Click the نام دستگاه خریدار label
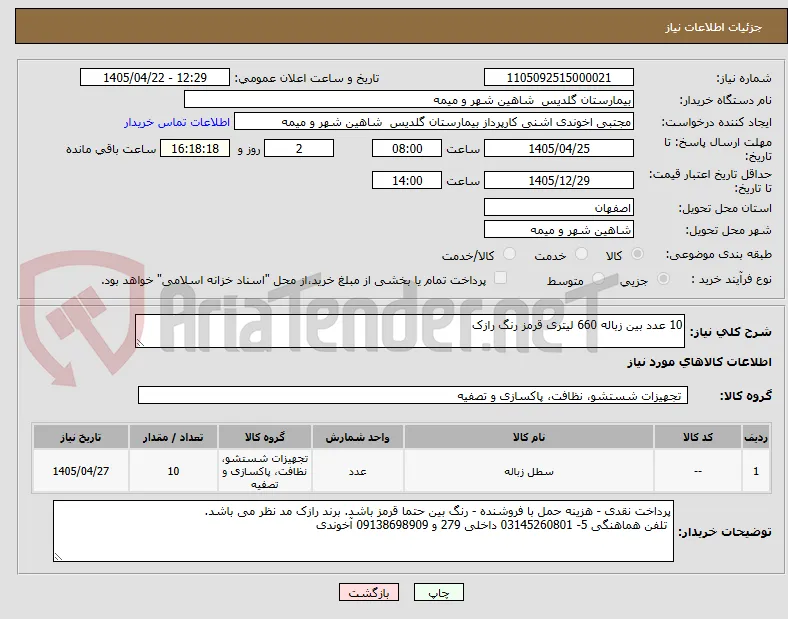The image size is (788, 619). (726, 100)
